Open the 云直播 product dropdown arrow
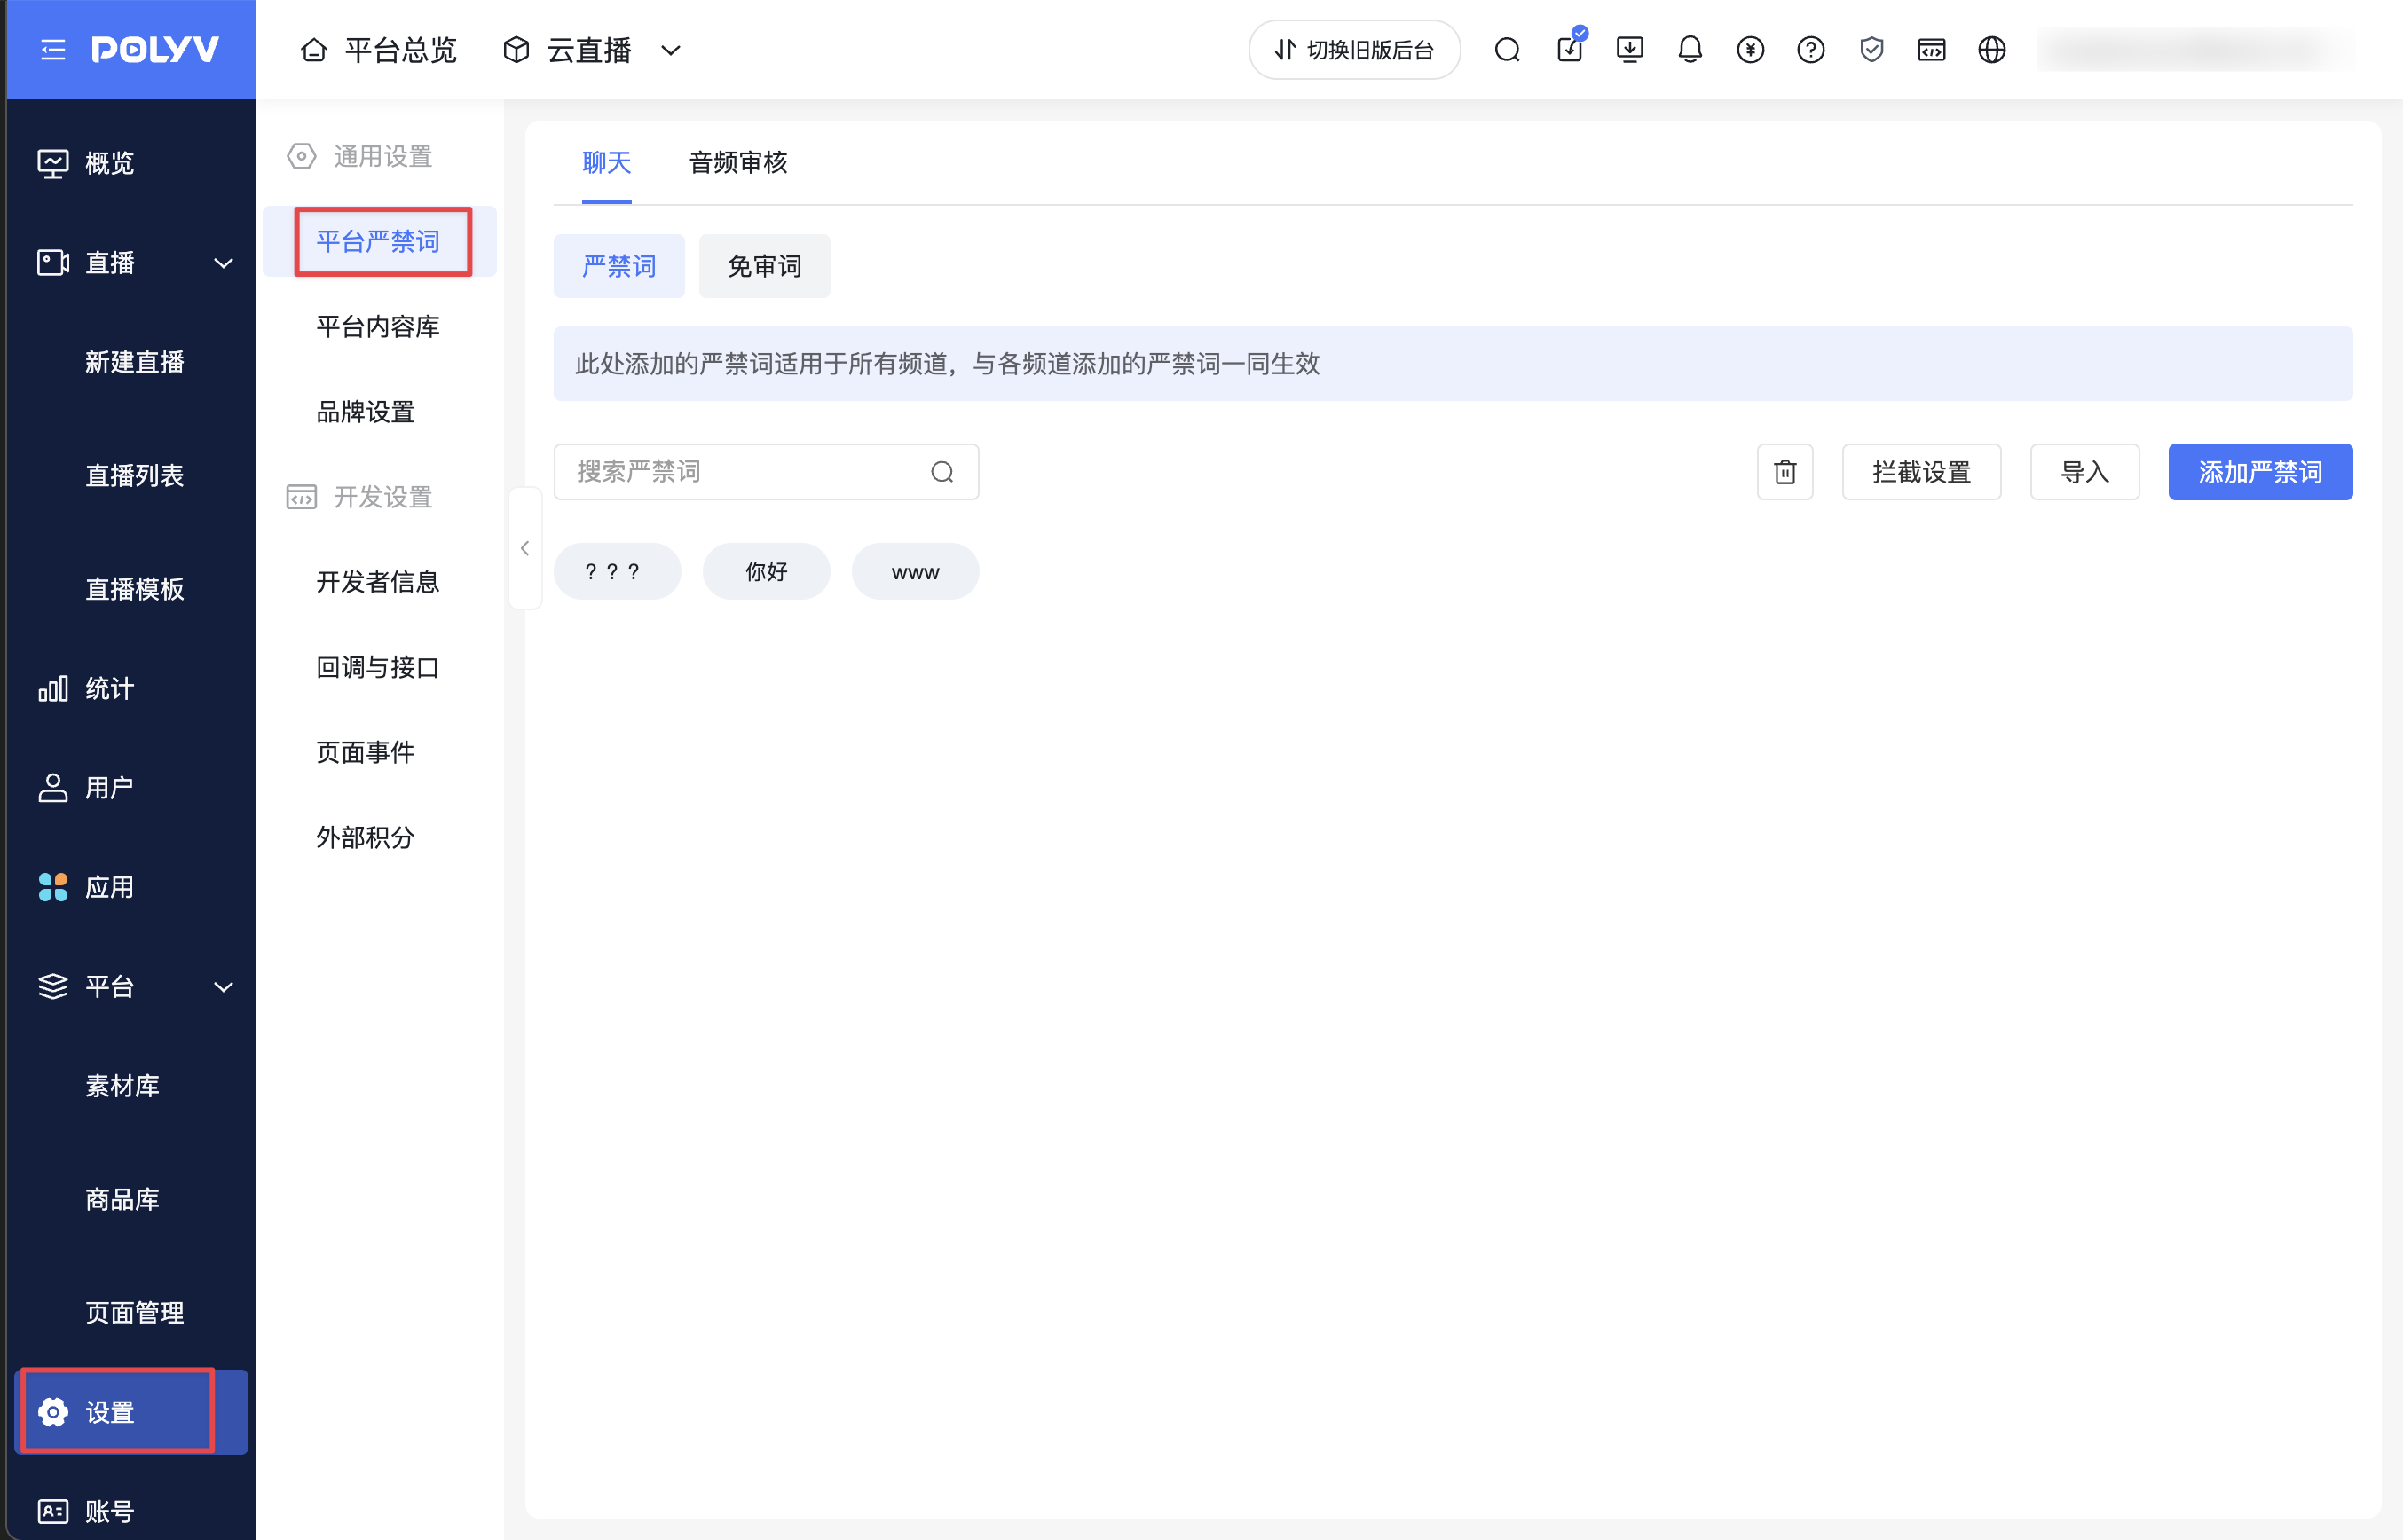The width and height of the screenshot is (2403, 1540). click(671, 50)
